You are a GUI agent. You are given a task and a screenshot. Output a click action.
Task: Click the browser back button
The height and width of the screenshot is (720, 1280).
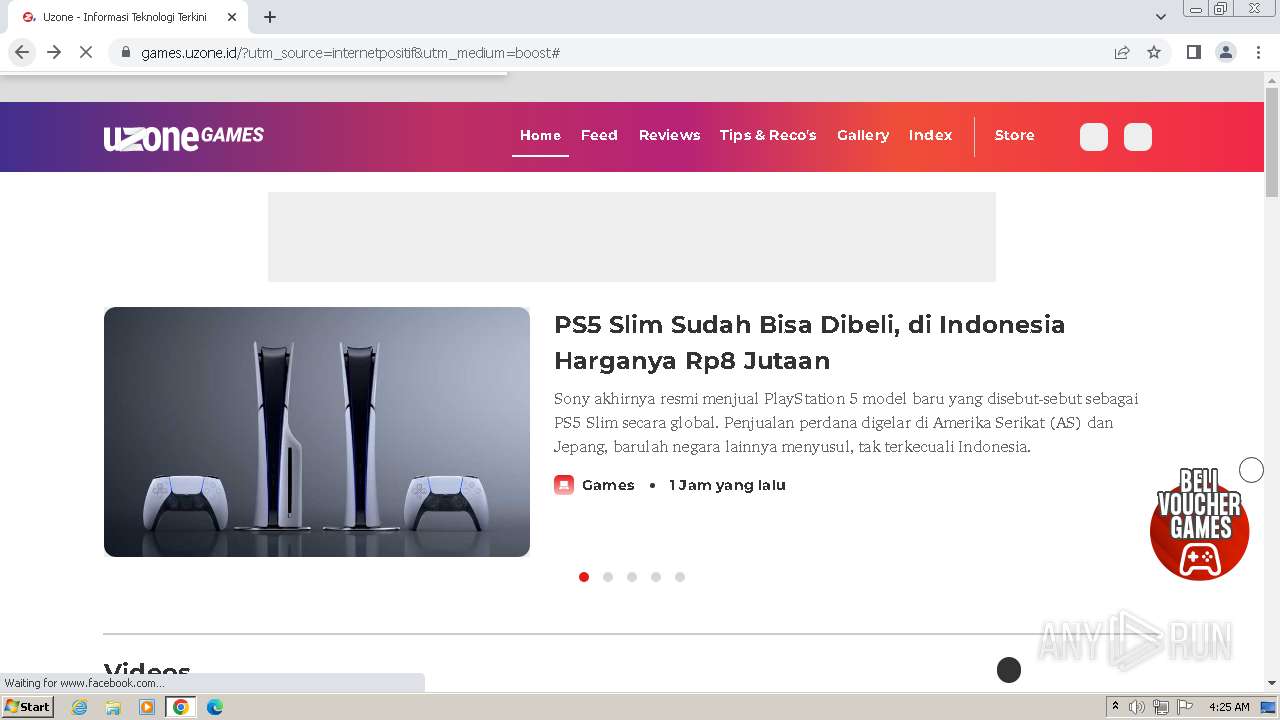pyautogui.click(x=22, y=52)
